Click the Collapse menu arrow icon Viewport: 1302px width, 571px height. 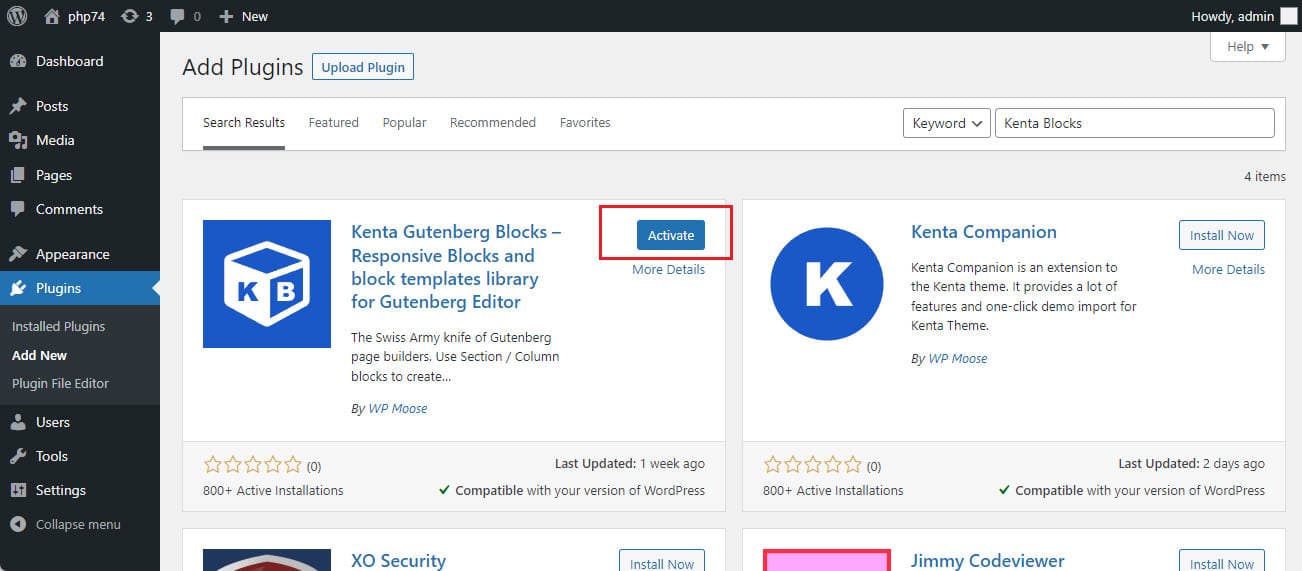(18, 524)
